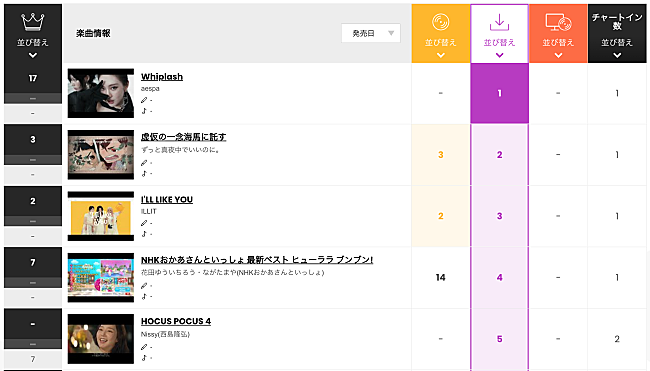Click the aespa artist name

[x=150, y=88]
